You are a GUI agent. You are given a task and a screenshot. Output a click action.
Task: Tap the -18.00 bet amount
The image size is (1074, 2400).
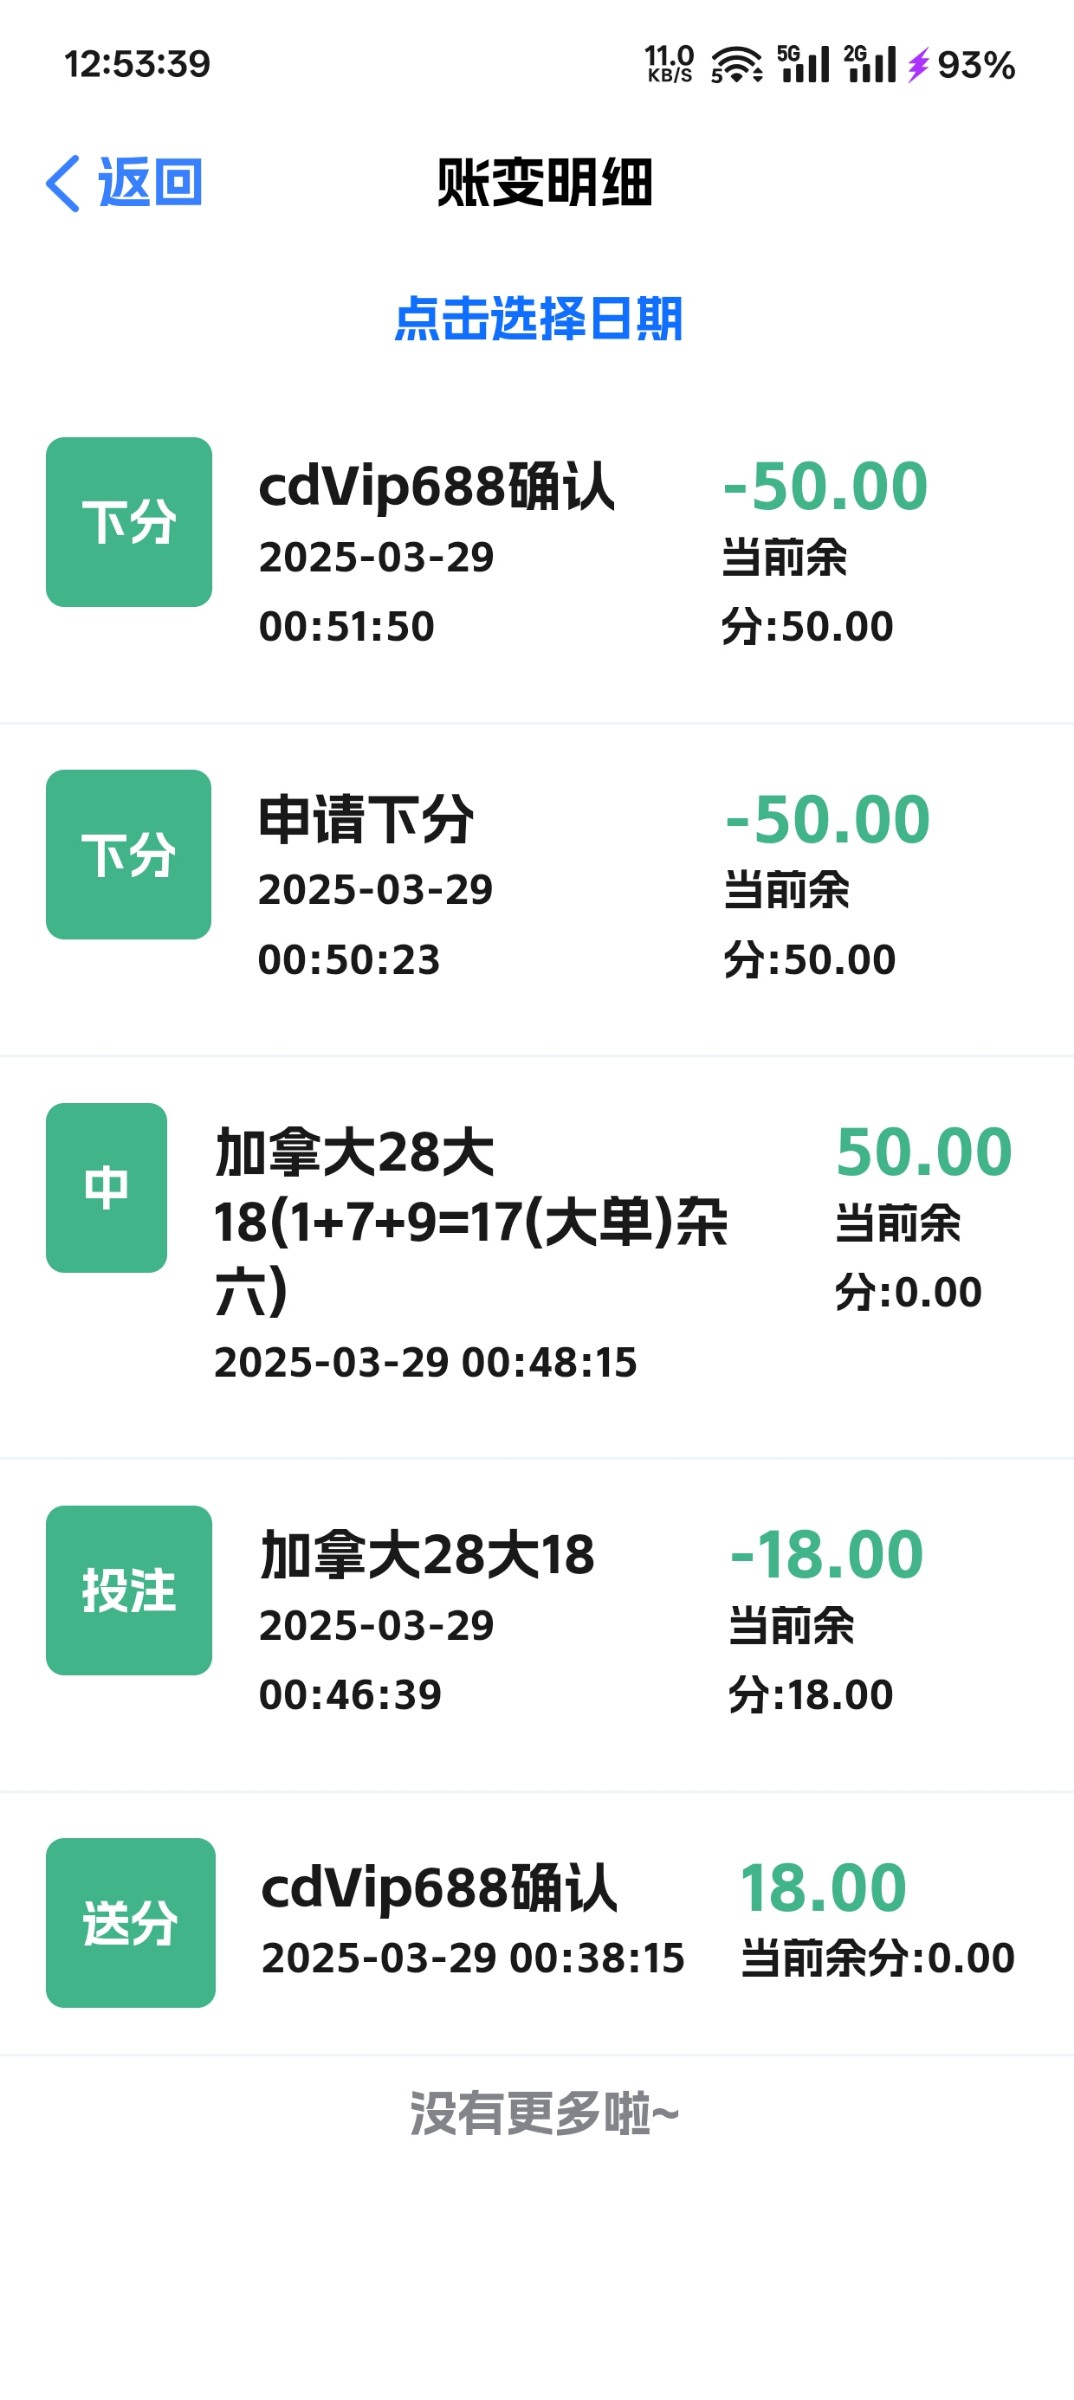click(827, 1555)
